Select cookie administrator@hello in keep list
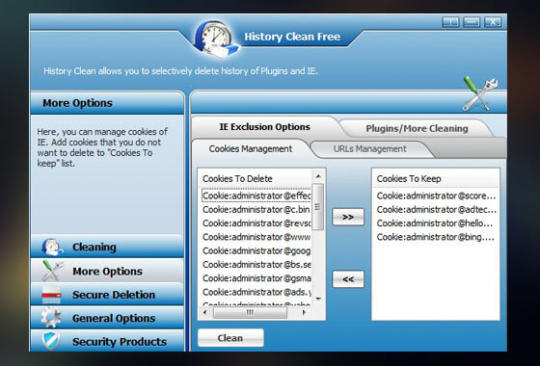 (x=436, y=223)
